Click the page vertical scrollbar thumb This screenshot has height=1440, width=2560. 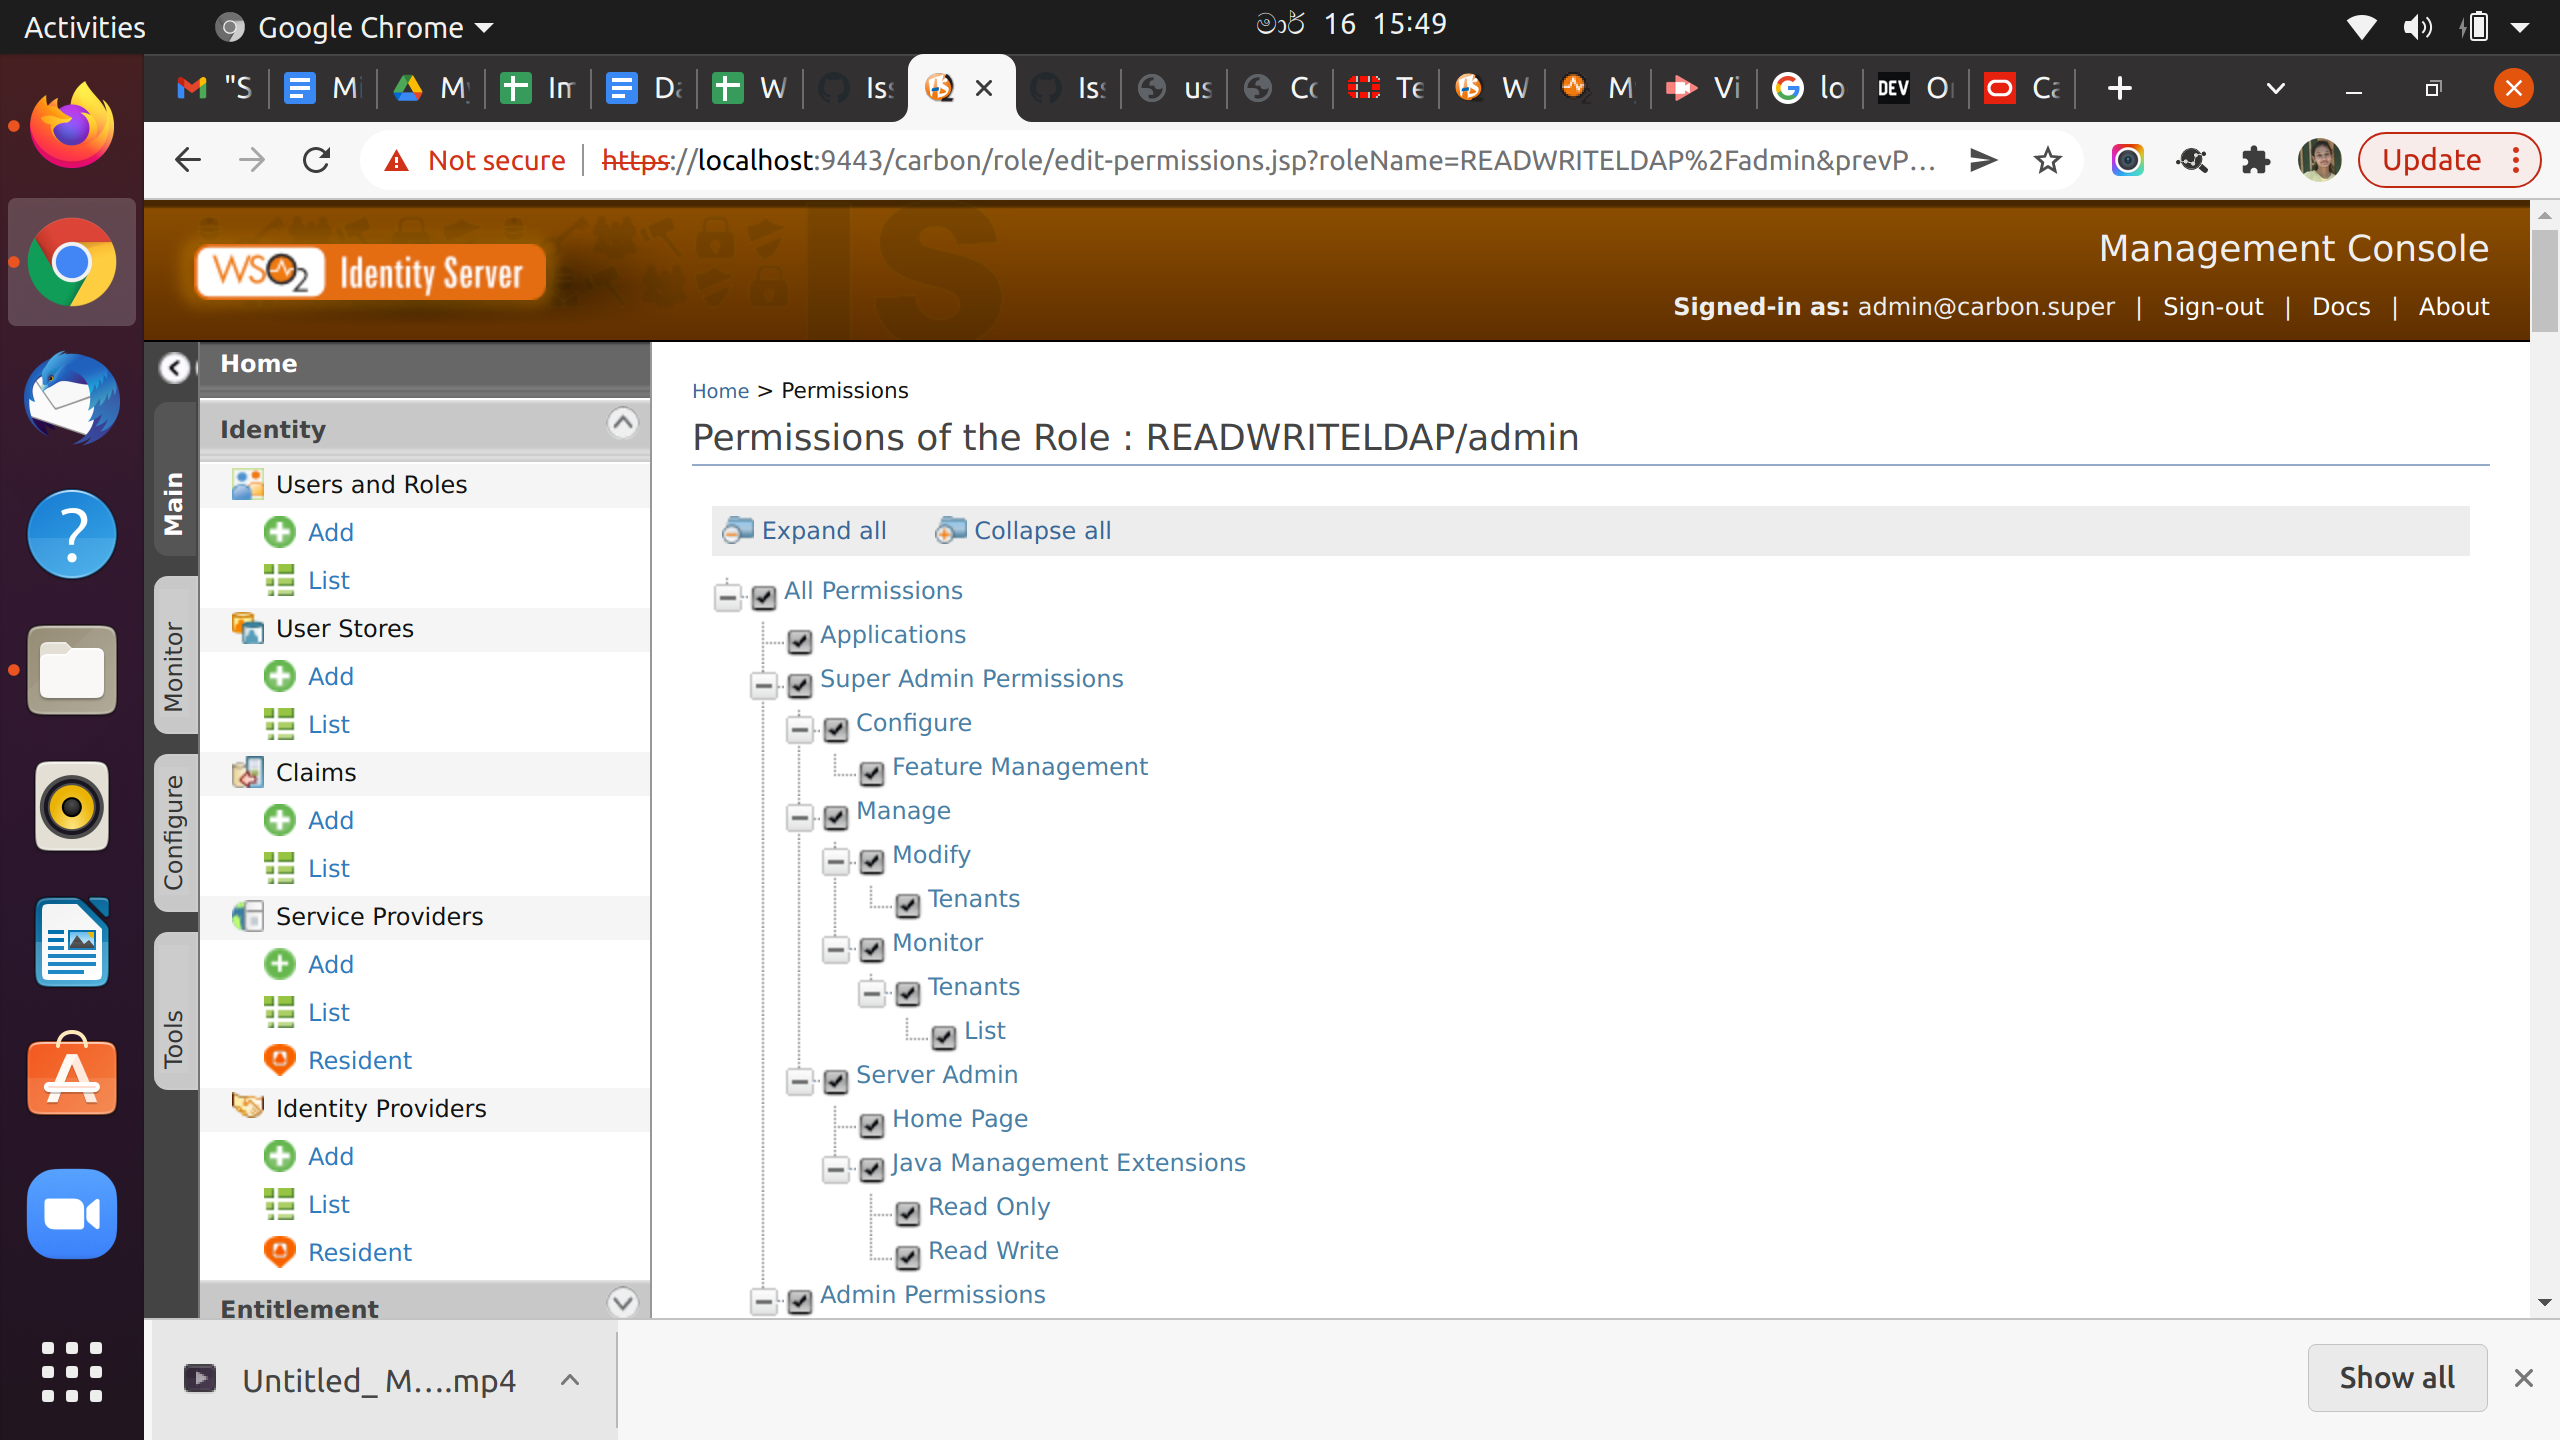pos(2544,280)
